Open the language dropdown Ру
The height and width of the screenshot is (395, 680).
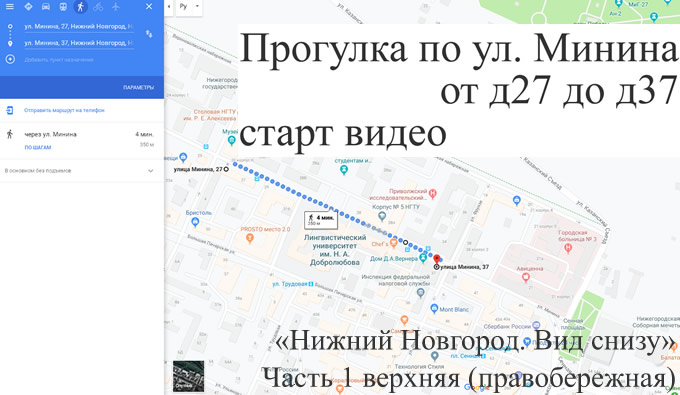(189, 7)
